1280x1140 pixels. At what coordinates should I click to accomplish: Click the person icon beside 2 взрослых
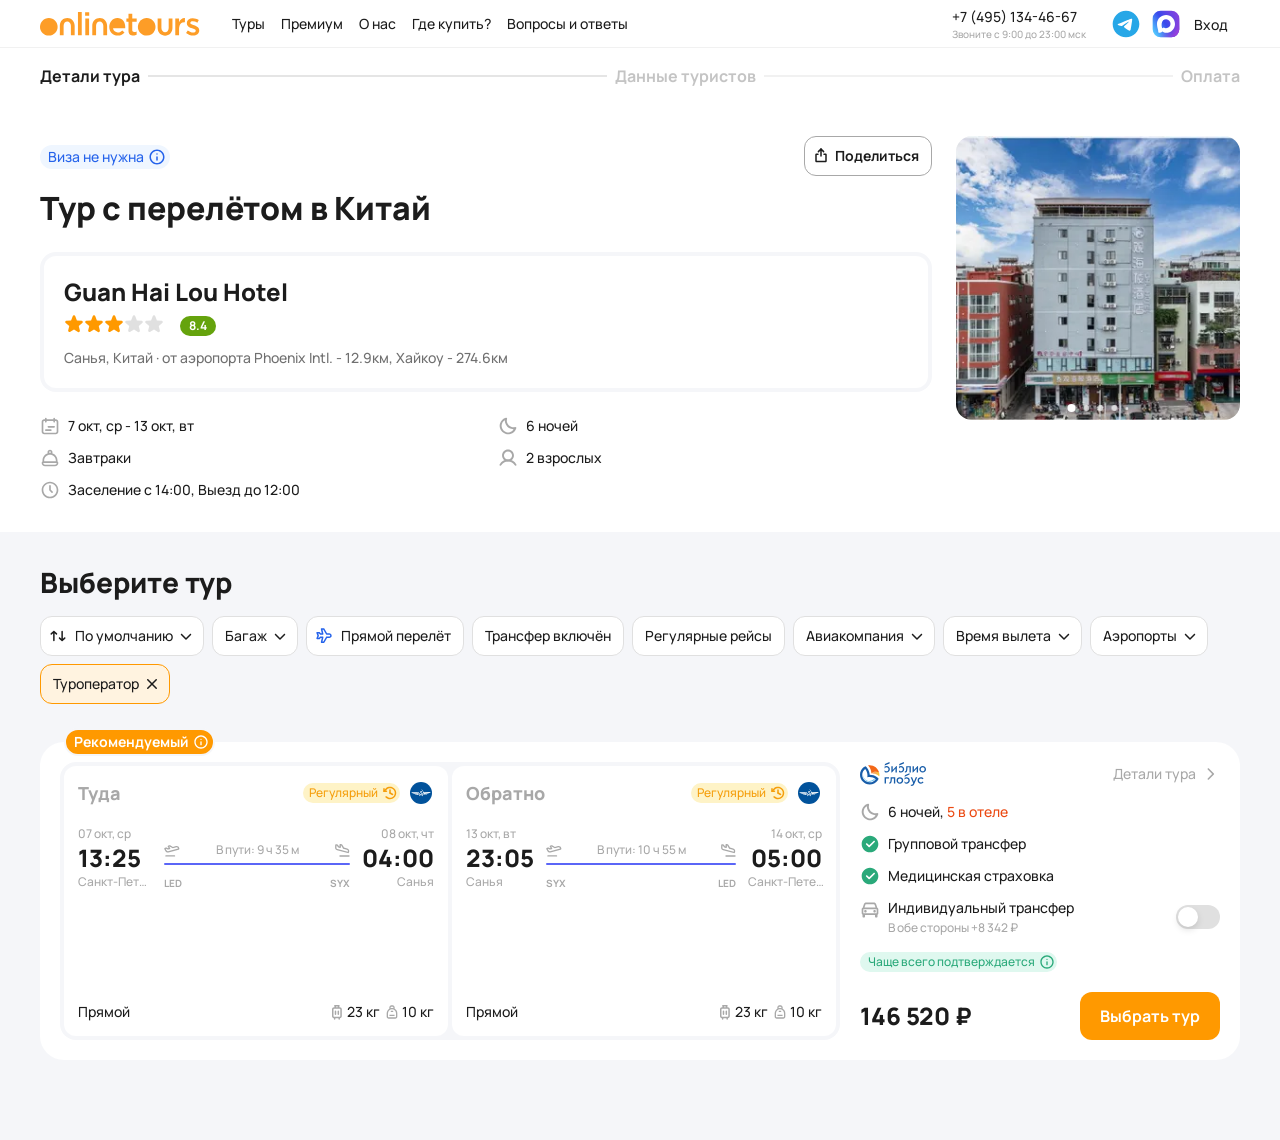click(x=508, y=458)
